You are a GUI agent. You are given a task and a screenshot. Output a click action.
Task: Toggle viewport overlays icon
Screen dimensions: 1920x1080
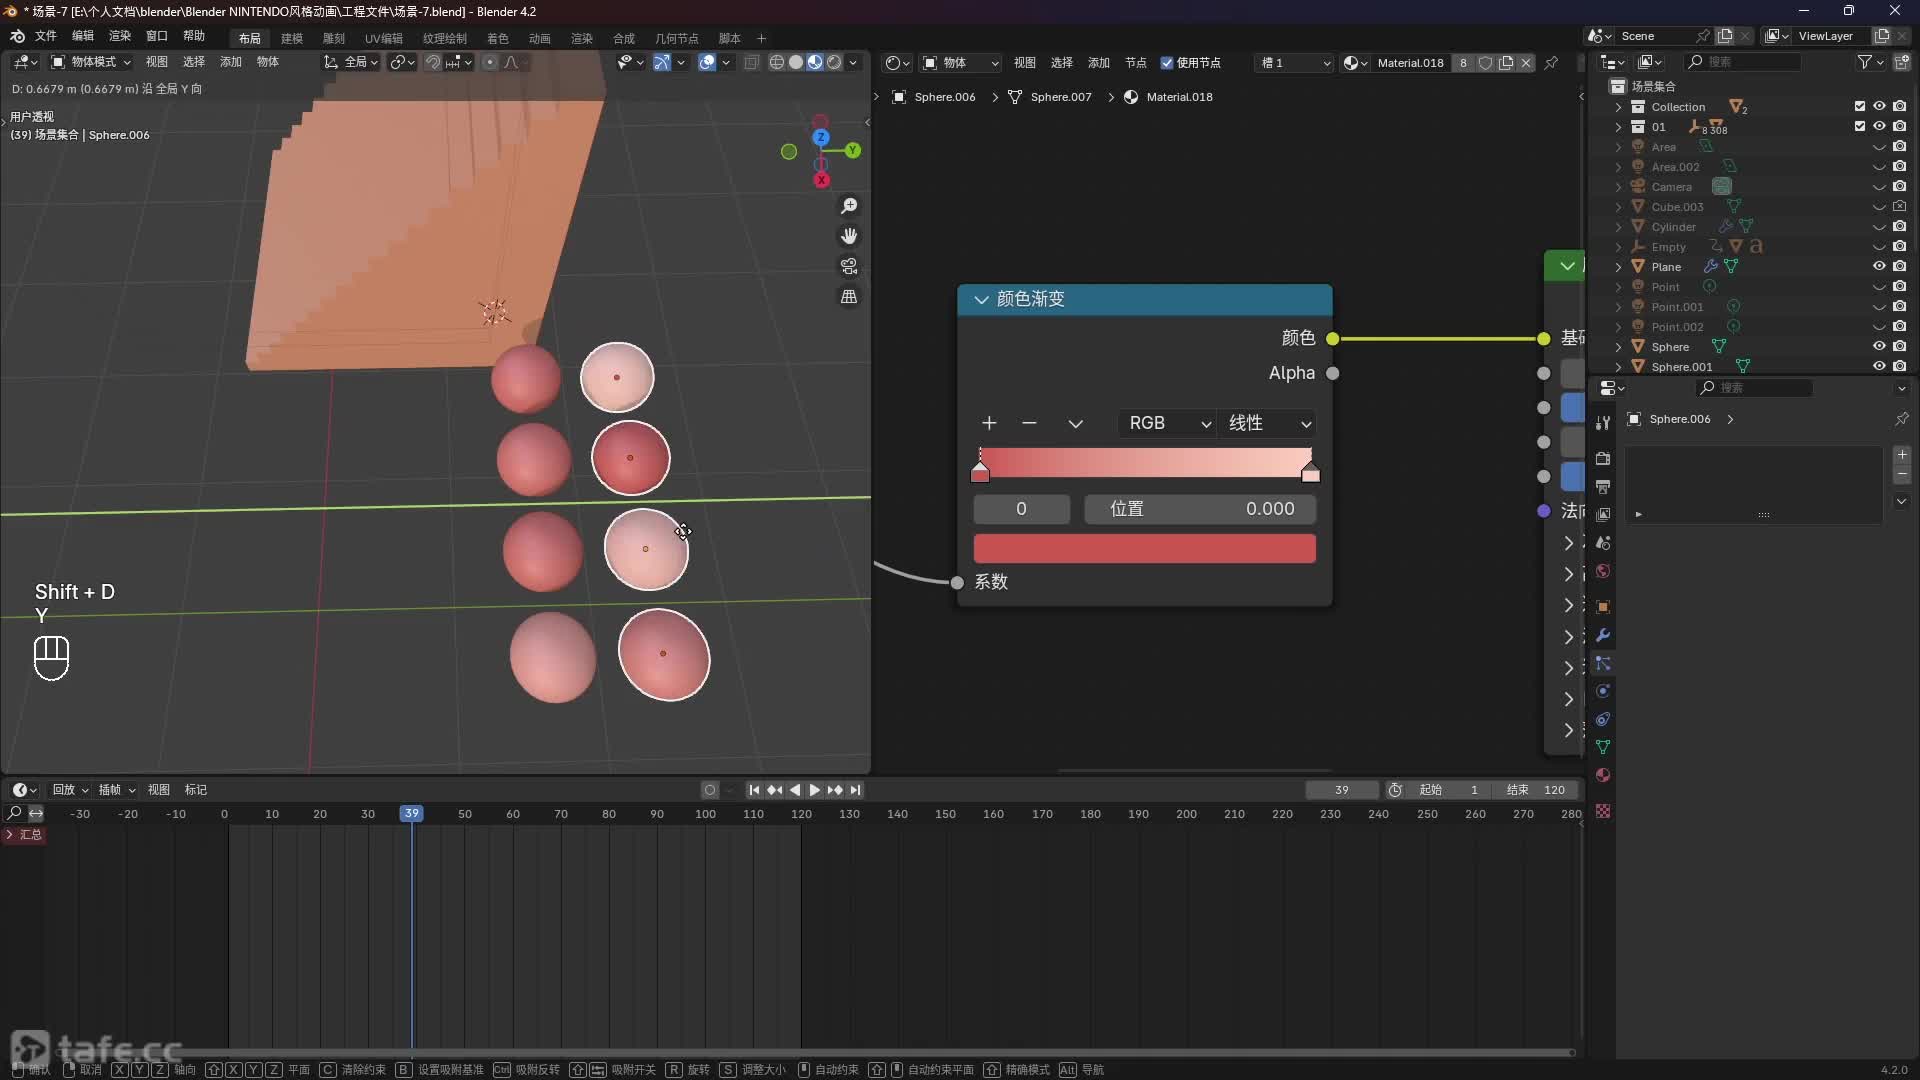707,62
